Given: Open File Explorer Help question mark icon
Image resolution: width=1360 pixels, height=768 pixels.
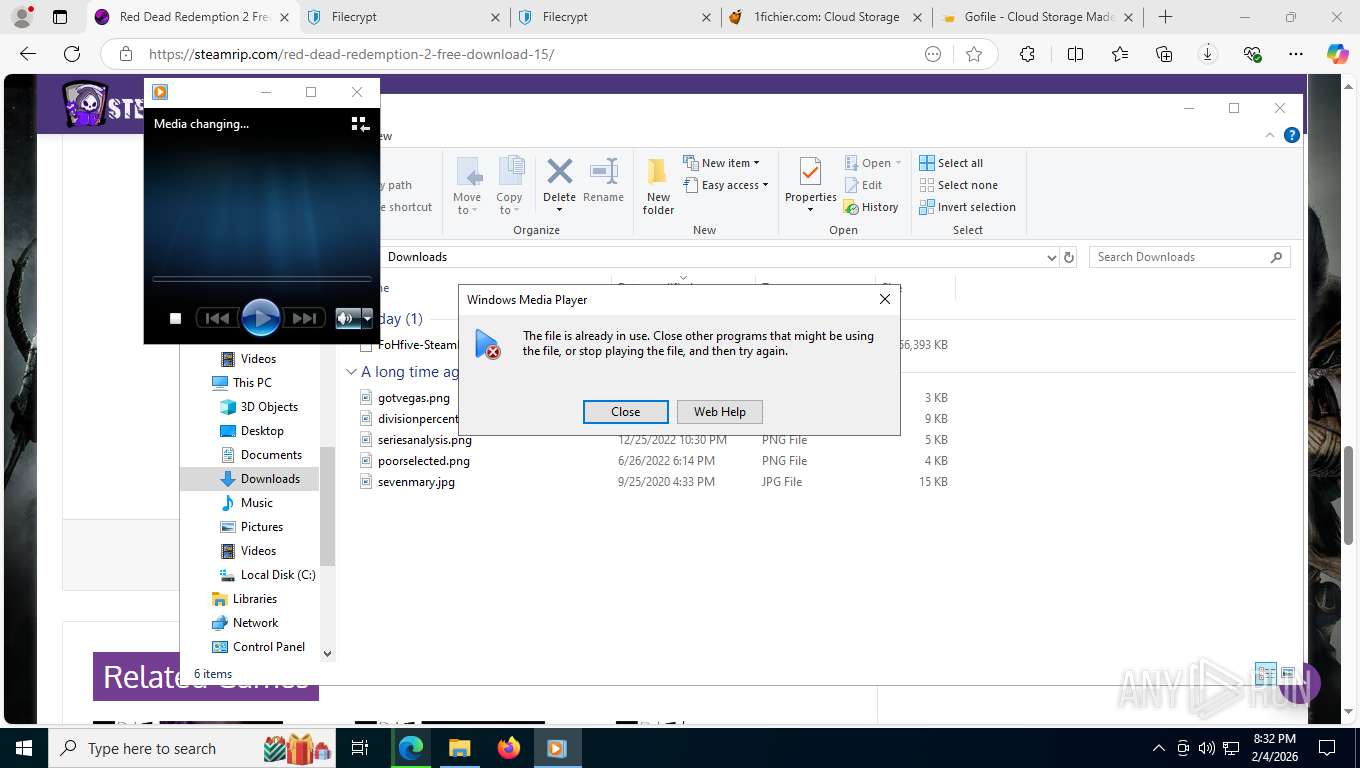Looking at the screenshot, I should pos(1292,135).
